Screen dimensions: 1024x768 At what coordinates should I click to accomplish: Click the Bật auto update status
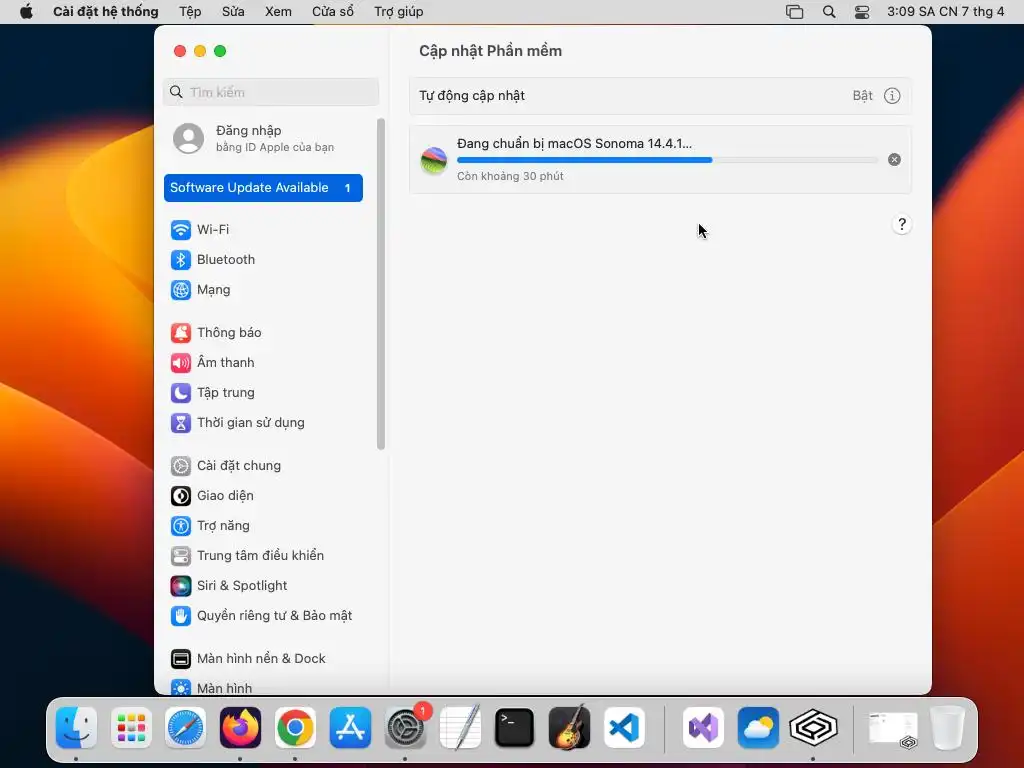click(863, 96)
